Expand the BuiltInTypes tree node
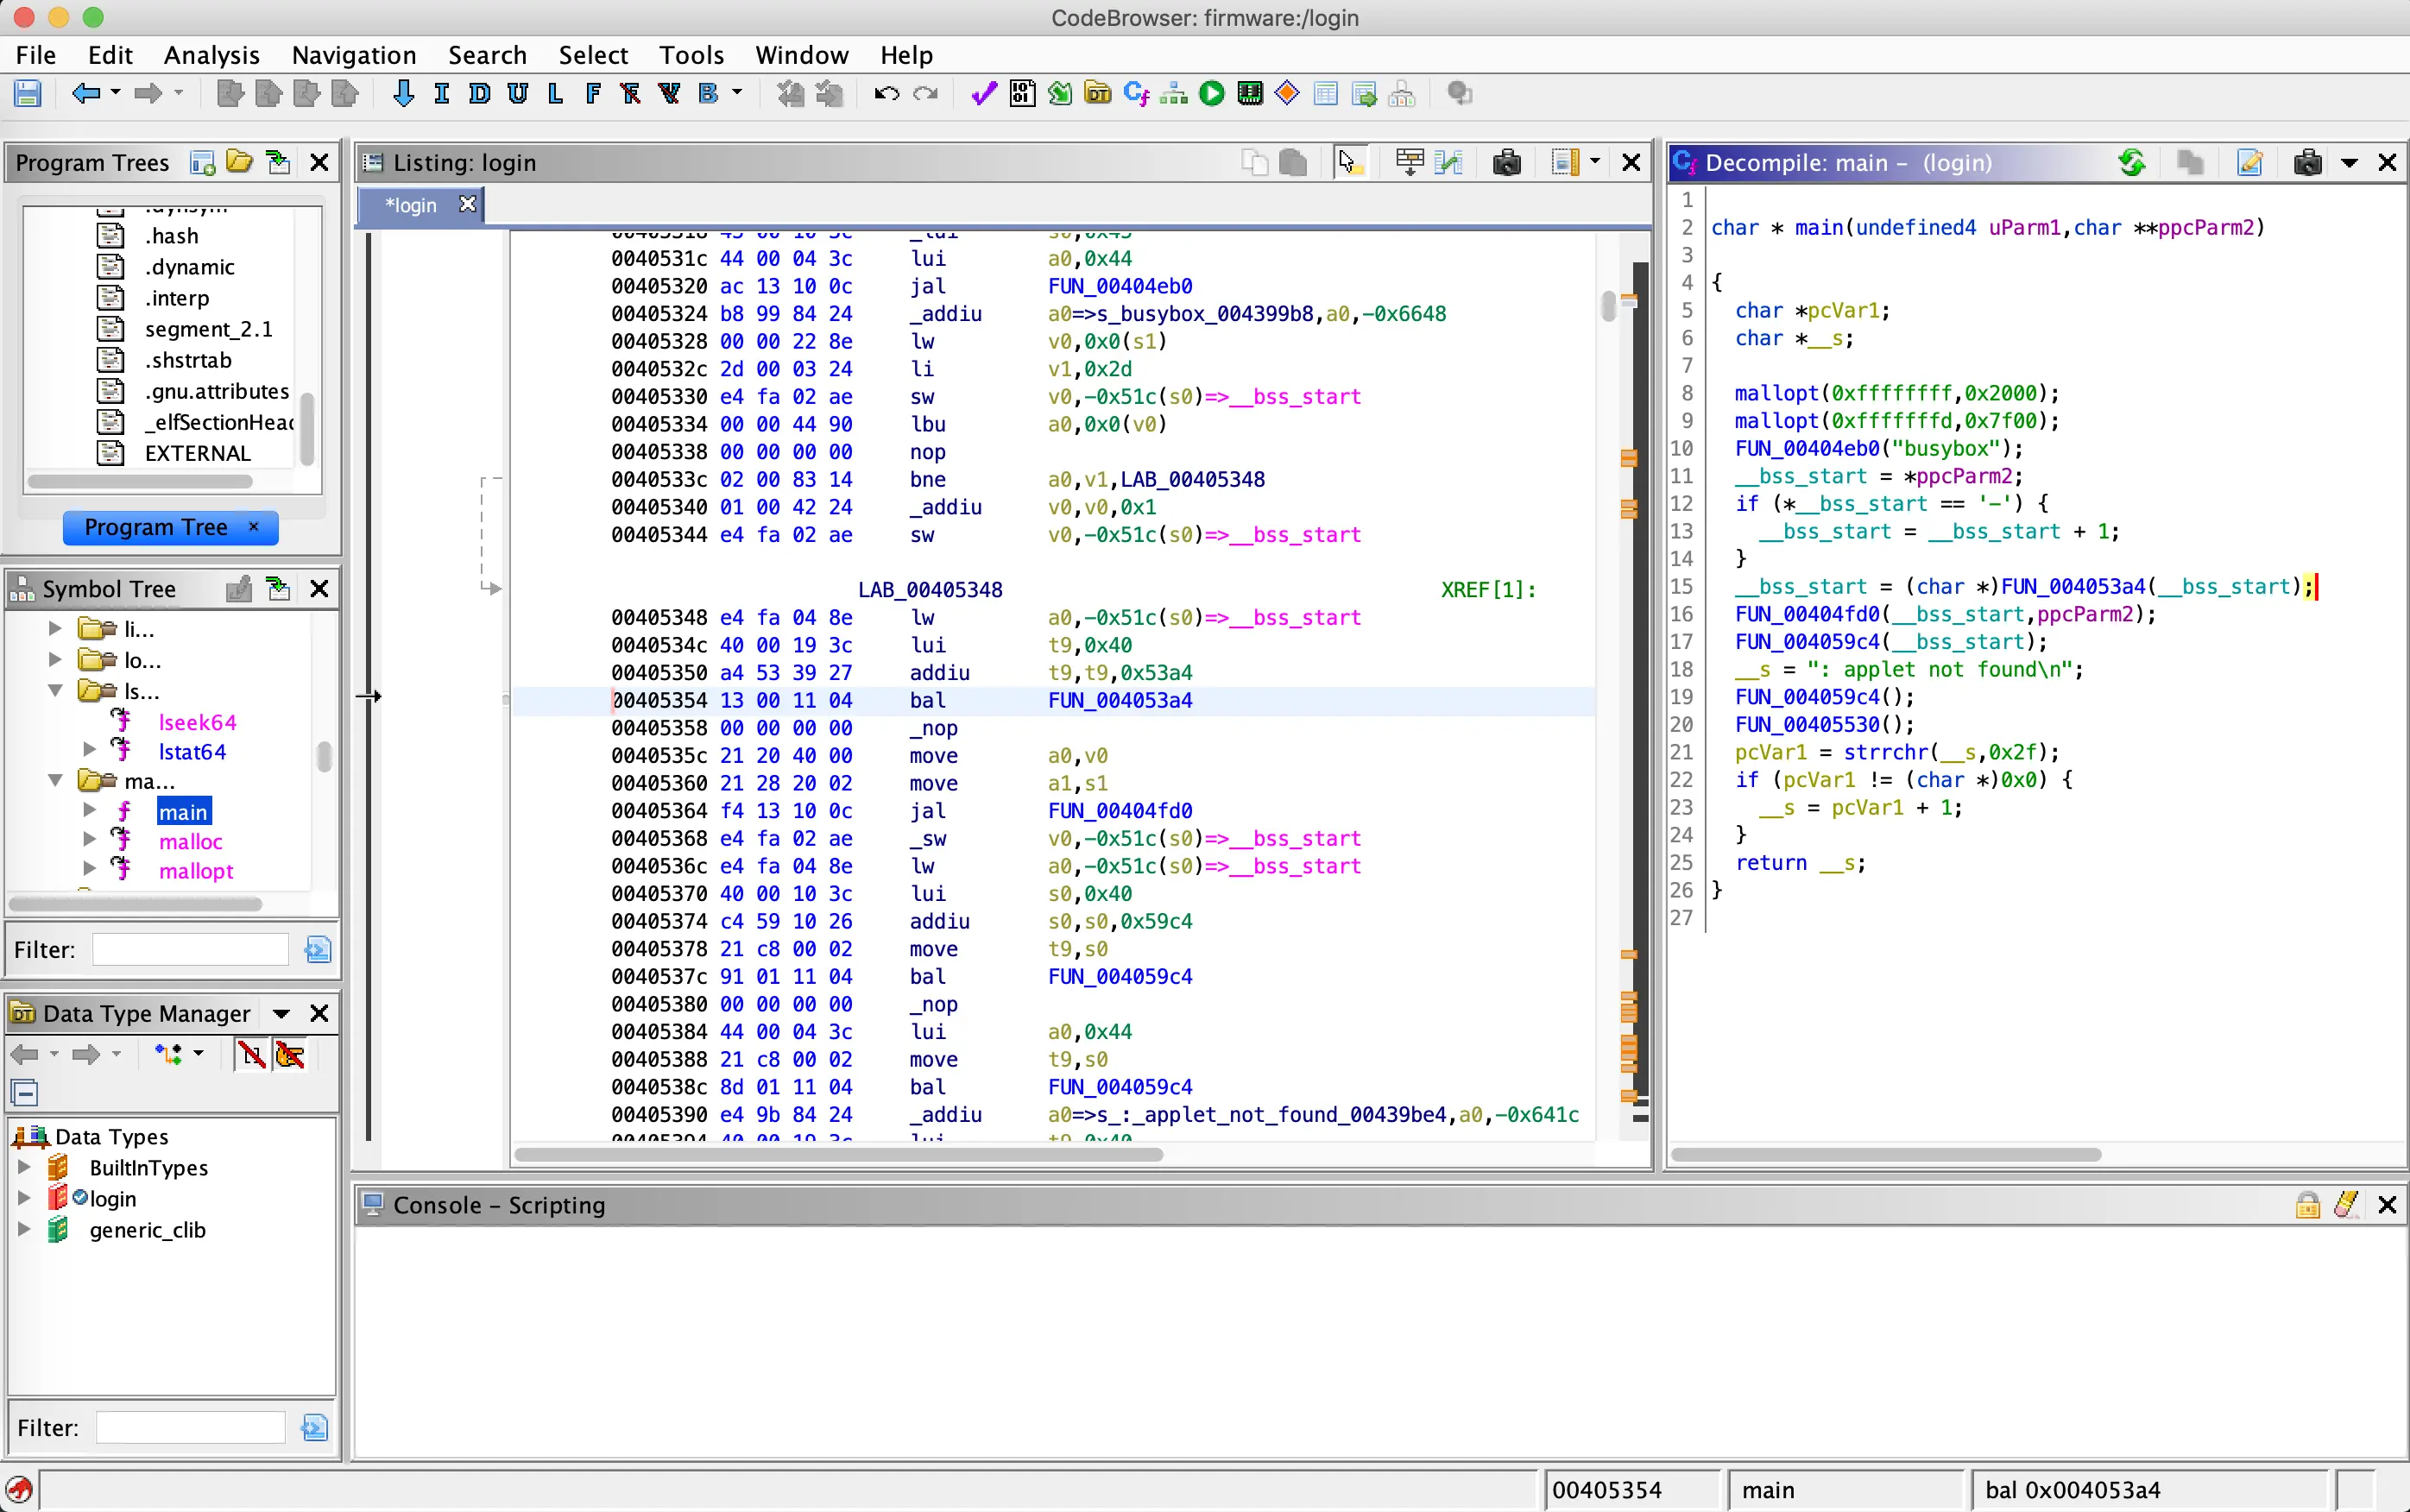 click(x=24, y=1167)
